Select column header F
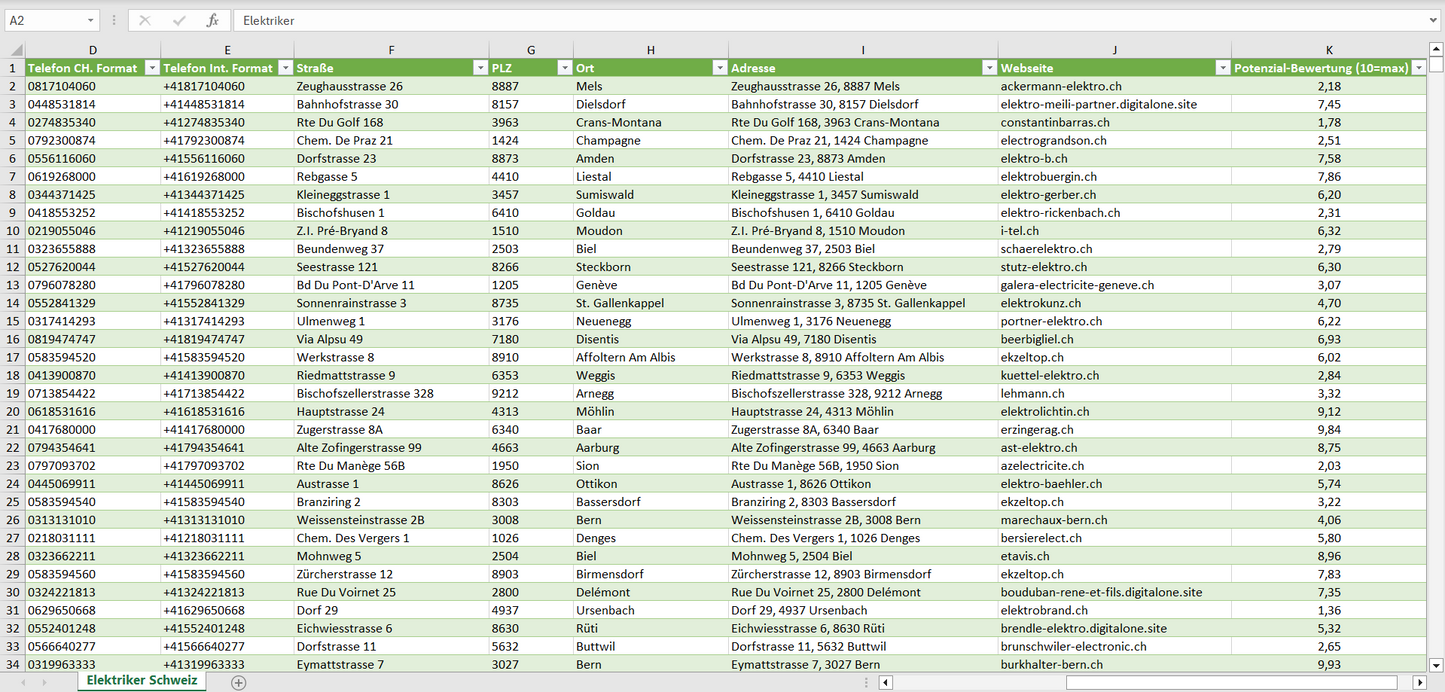Screen dimensions: 1445x692 pos(391,50)
